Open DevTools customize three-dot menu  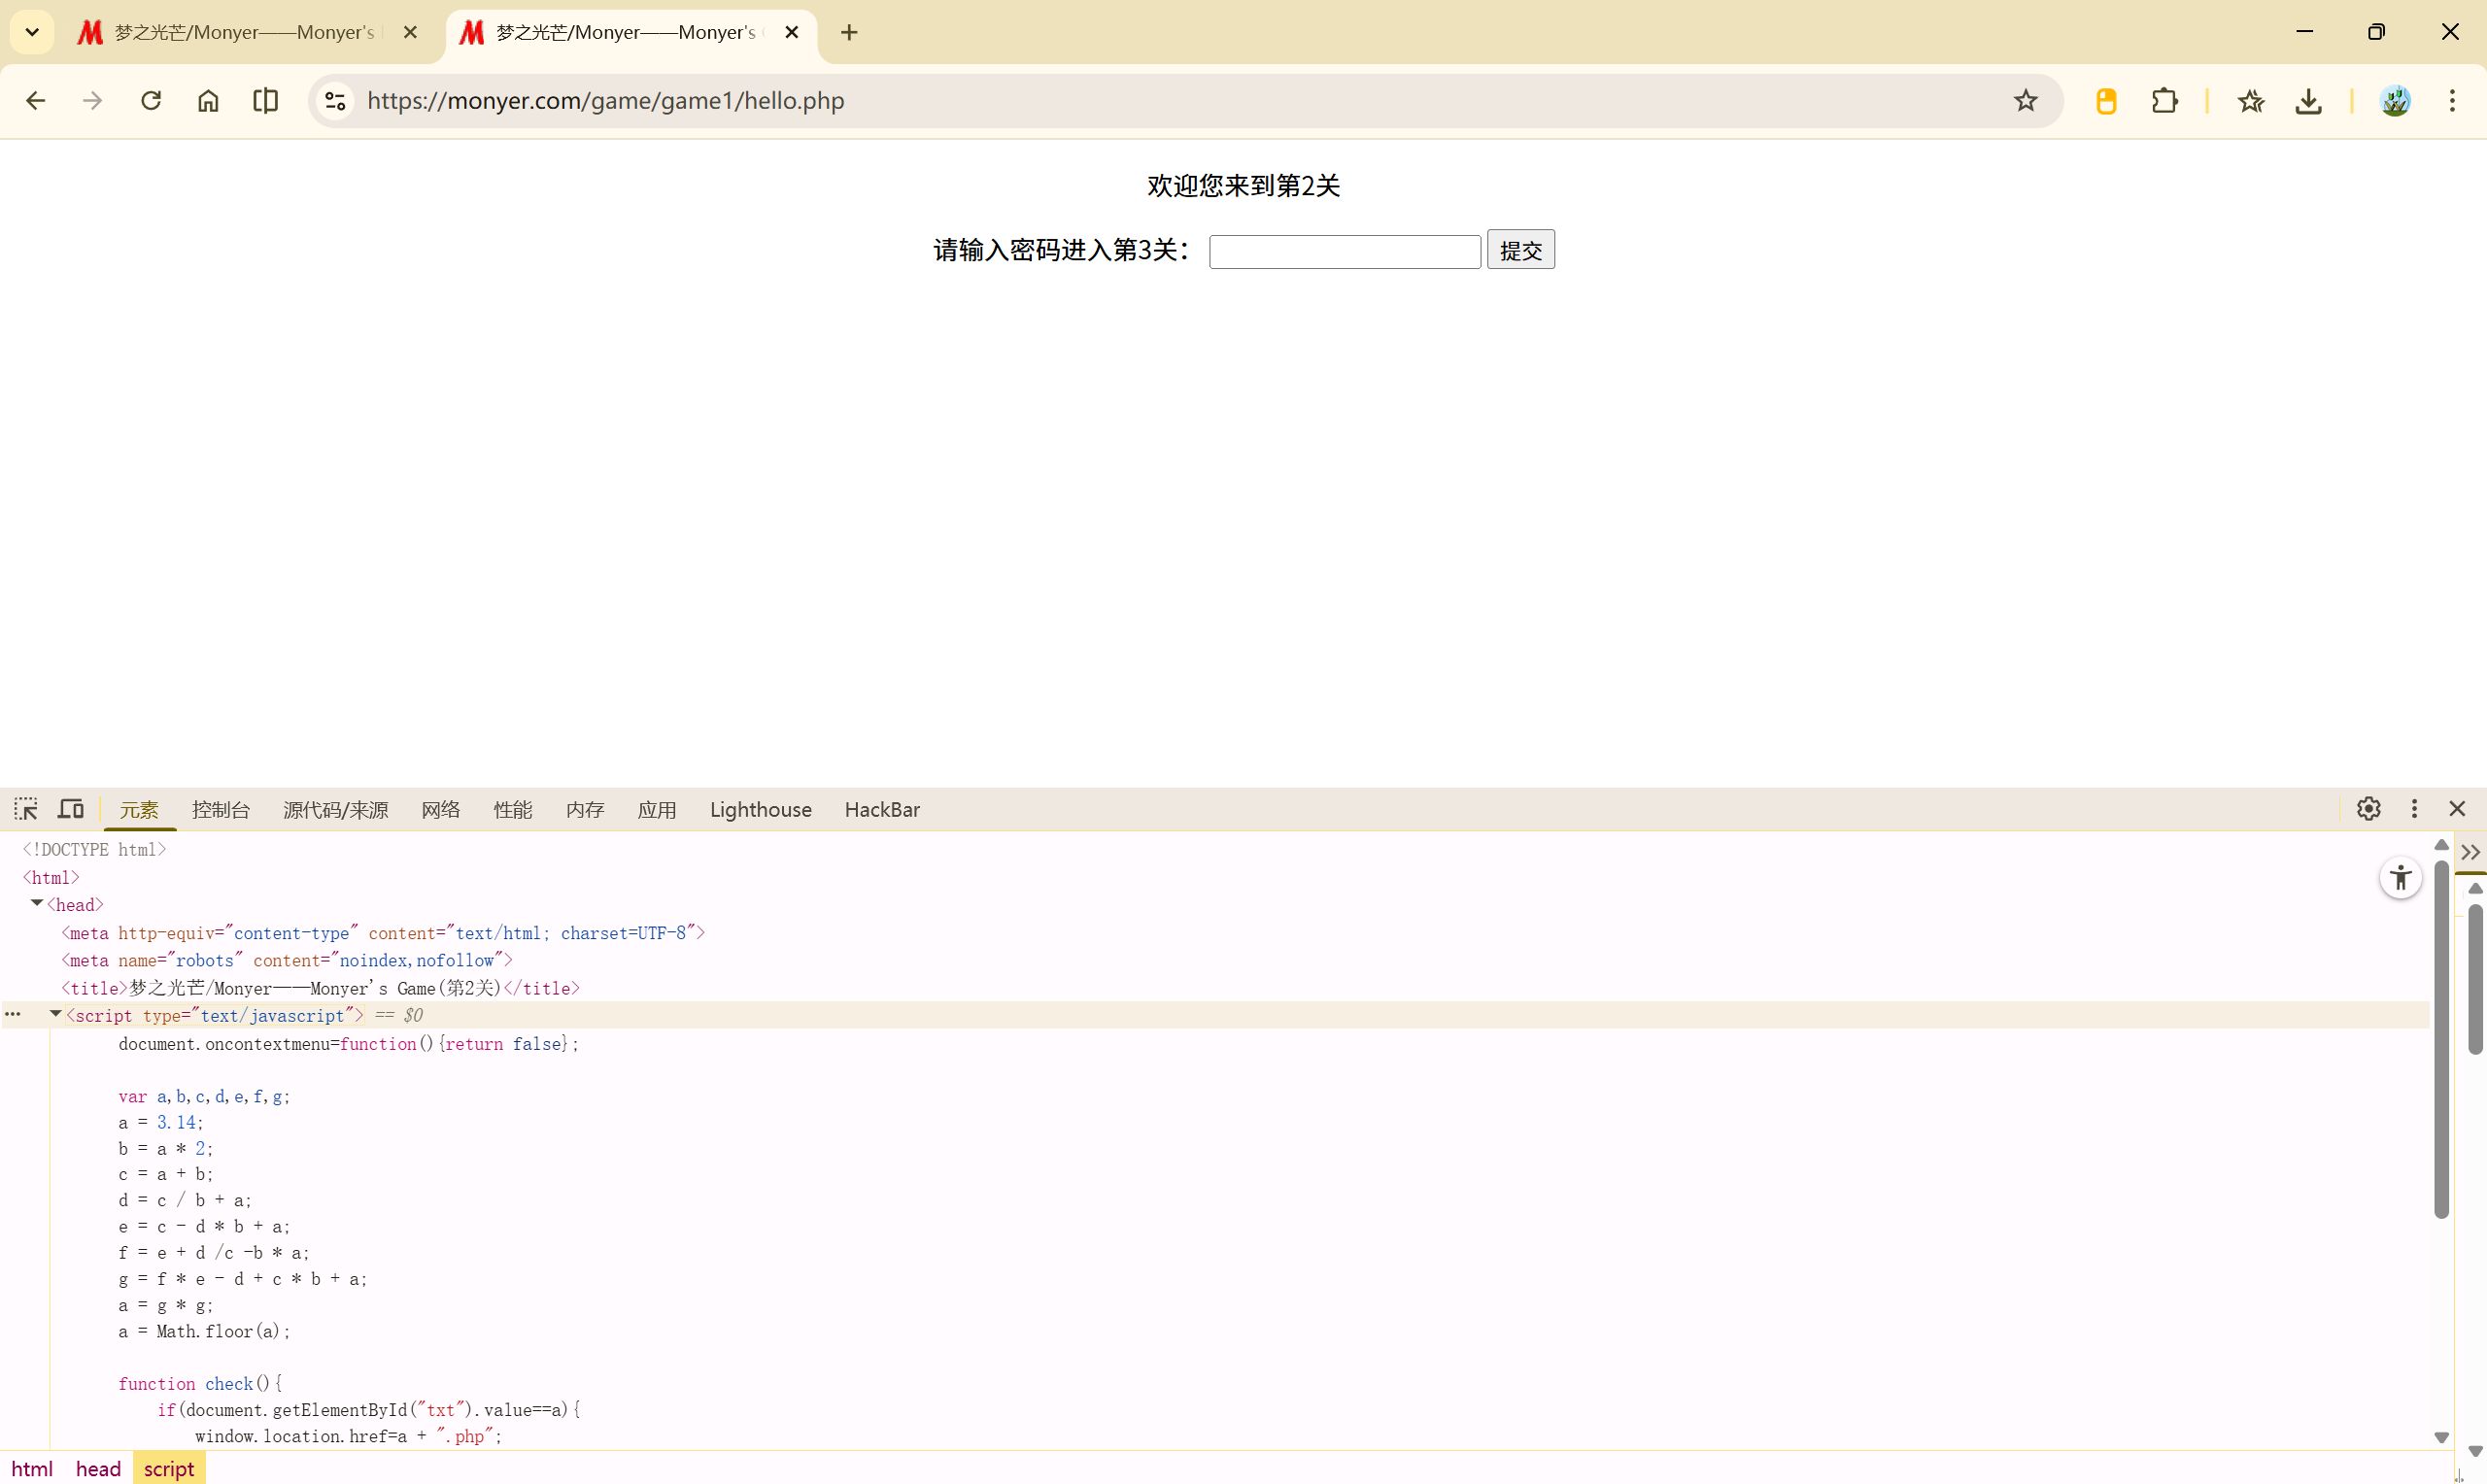[x=2414, y=809]
